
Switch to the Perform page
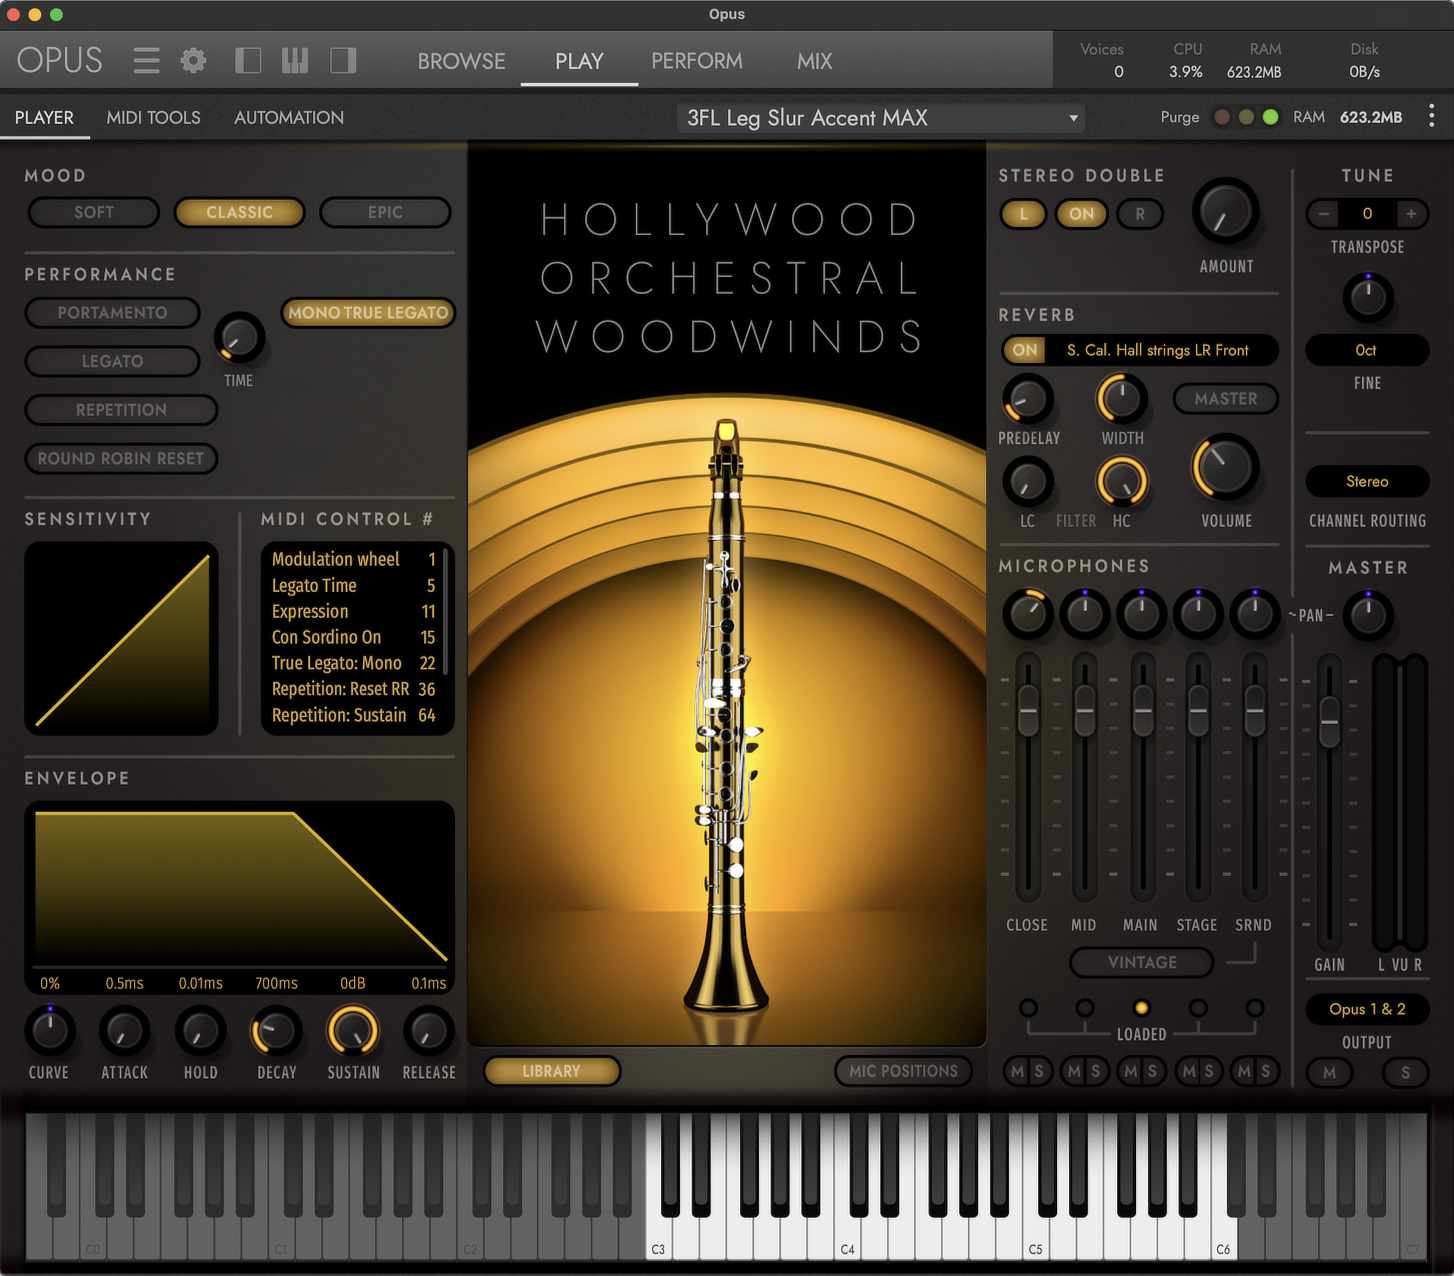pyautogui.click(x=697, y=61)
